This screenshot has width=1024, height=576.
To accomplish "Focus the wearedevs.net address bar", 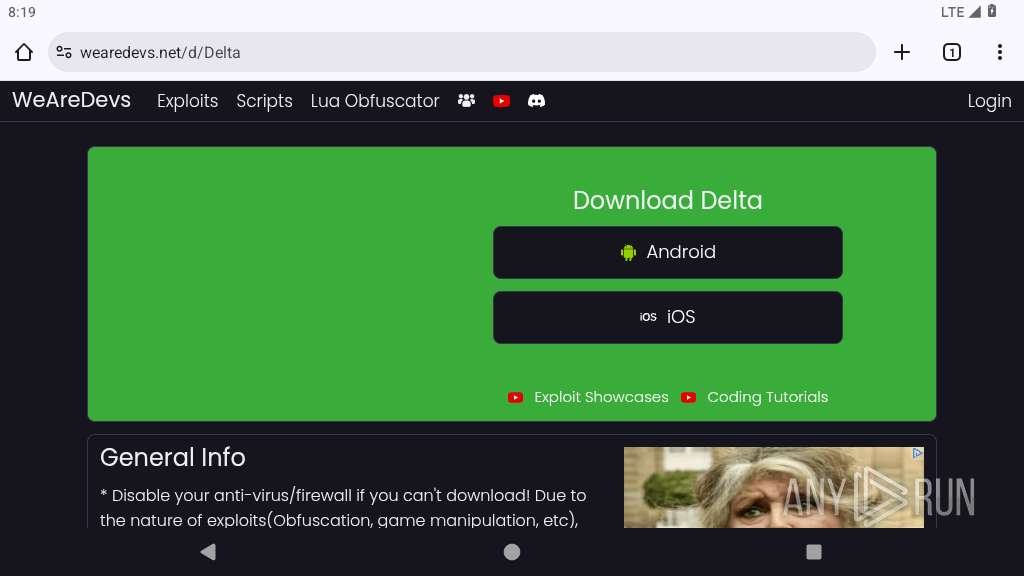I will click(x=462, y=52).
